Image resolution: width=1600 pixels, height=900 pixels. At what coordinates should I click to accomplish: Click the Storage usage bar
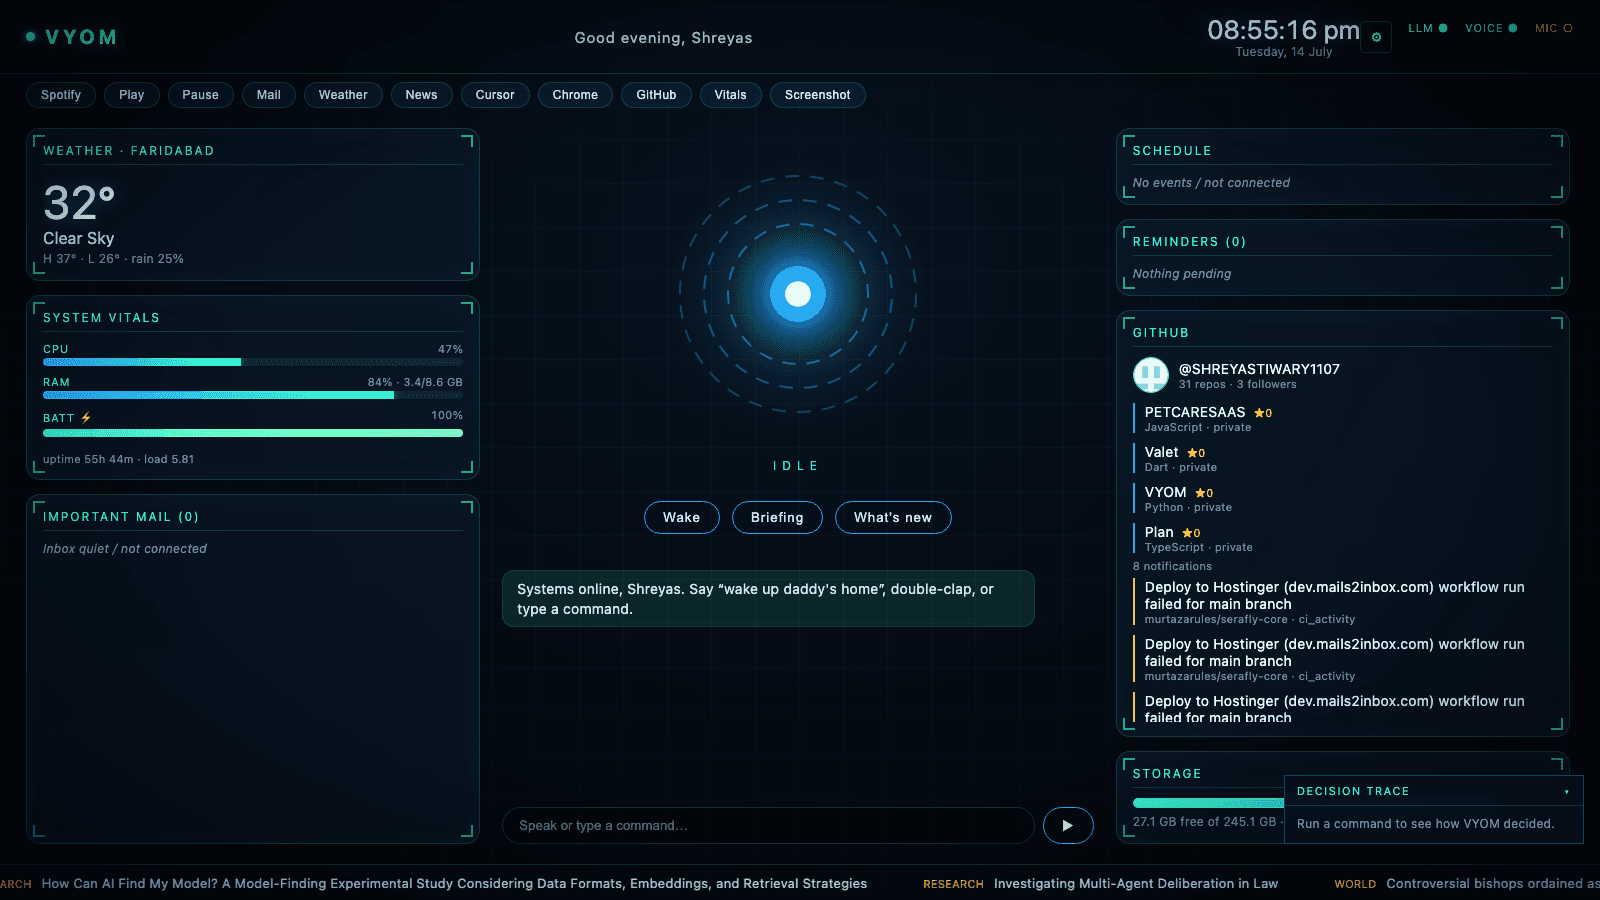tap(1208, 803)
